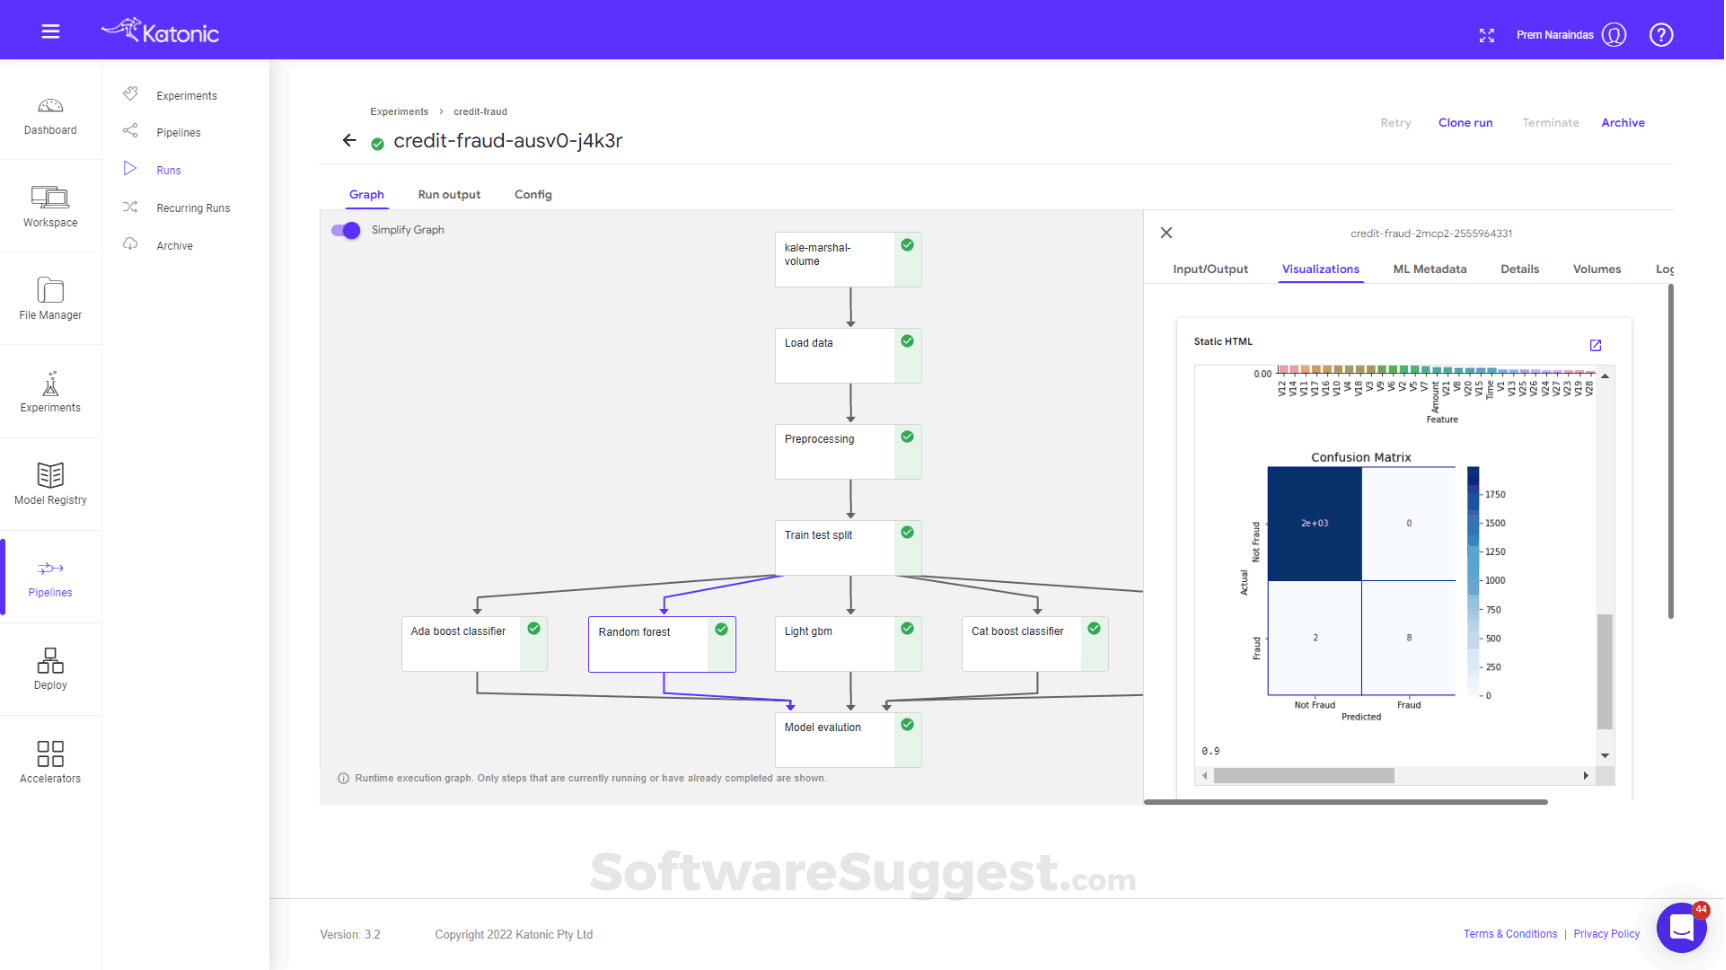Expand the navigation with the hamburger menu
This screenshot has height=970, width=1726.
50,31
